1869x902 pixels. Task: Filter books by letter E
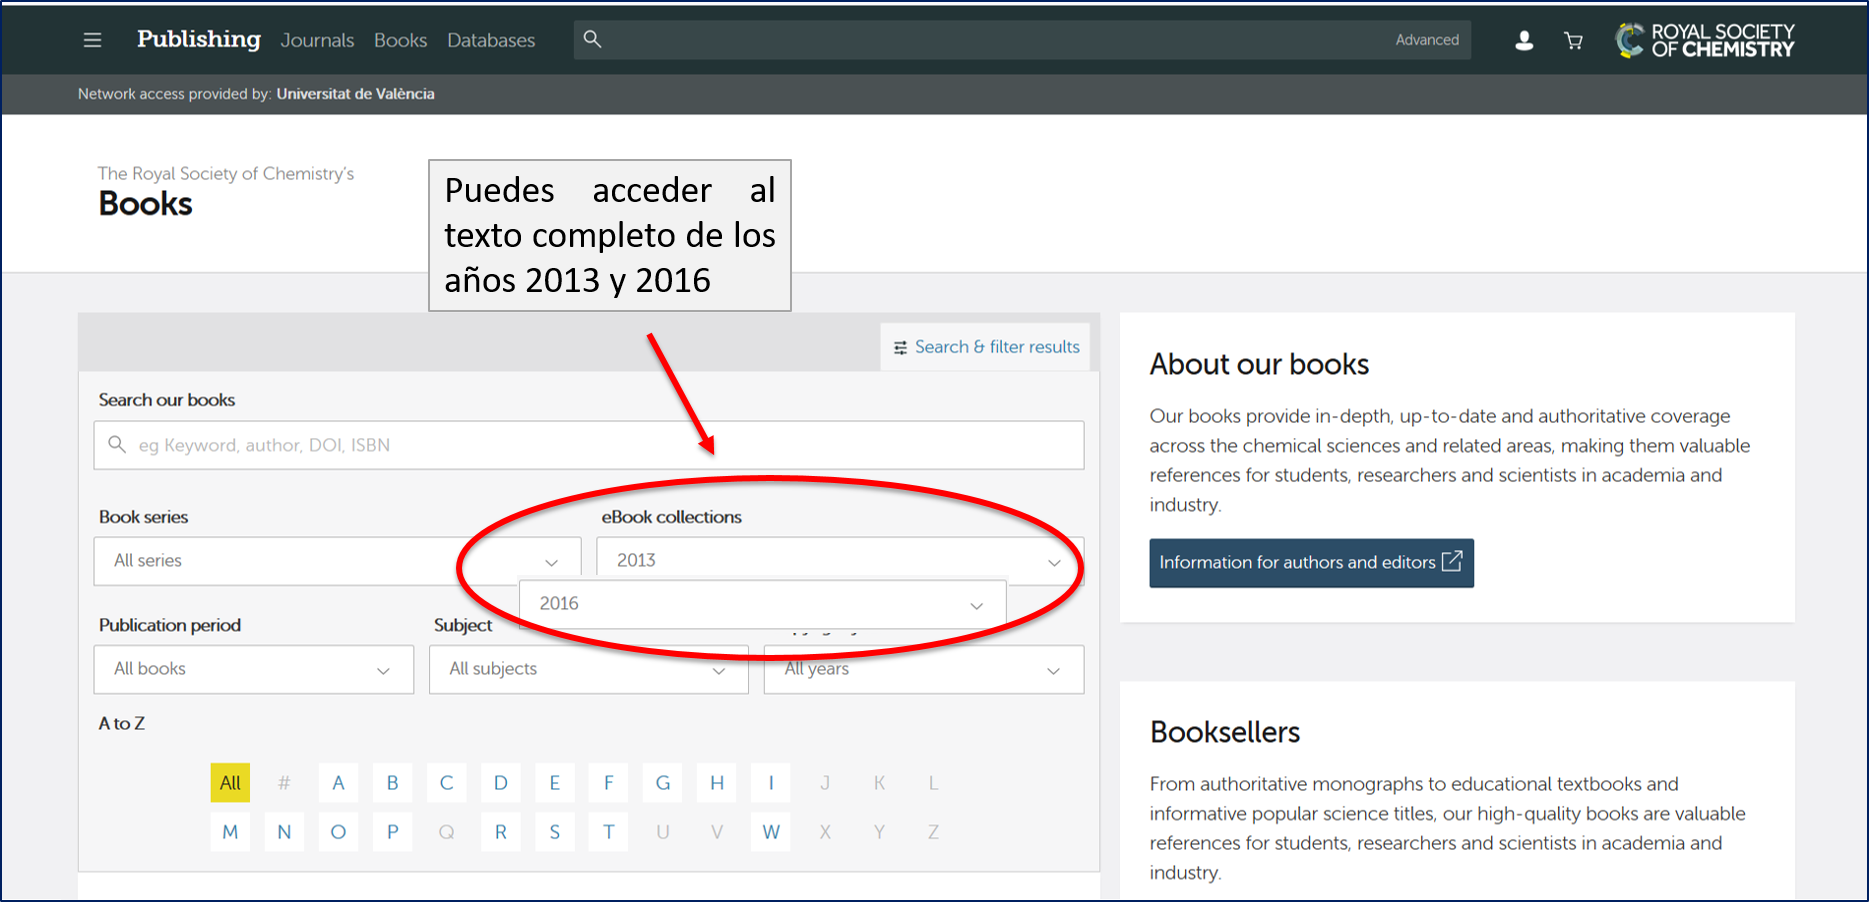554,783
